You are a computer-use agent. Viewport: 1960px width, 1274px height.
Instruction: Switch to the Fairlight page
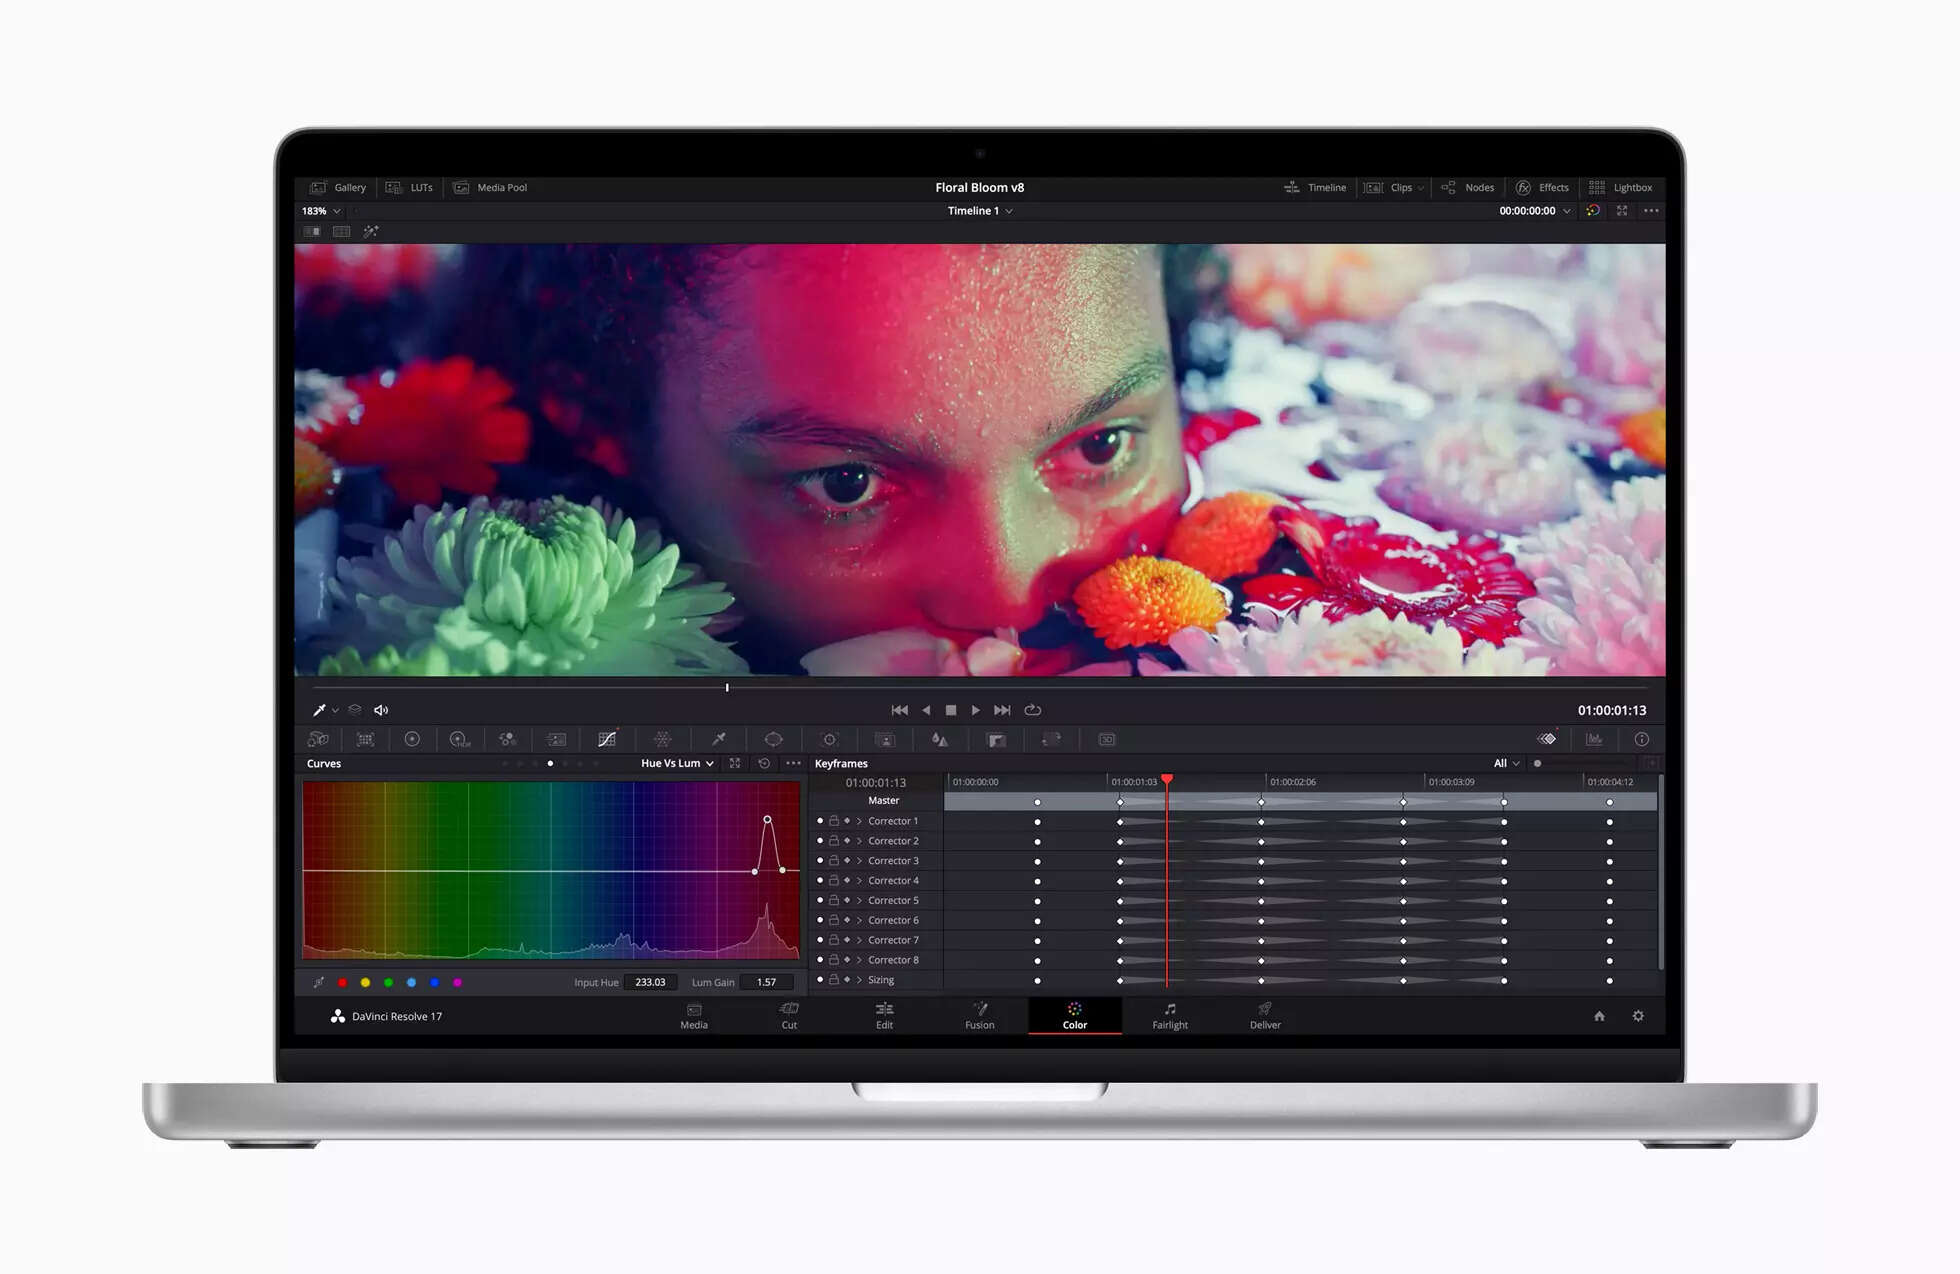(1169, 1016)
